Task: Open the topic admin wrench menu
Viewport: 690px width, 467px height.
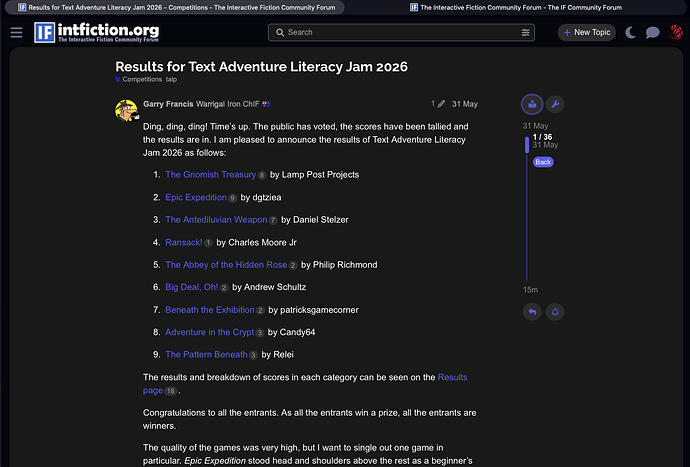Action: (555, 104)
